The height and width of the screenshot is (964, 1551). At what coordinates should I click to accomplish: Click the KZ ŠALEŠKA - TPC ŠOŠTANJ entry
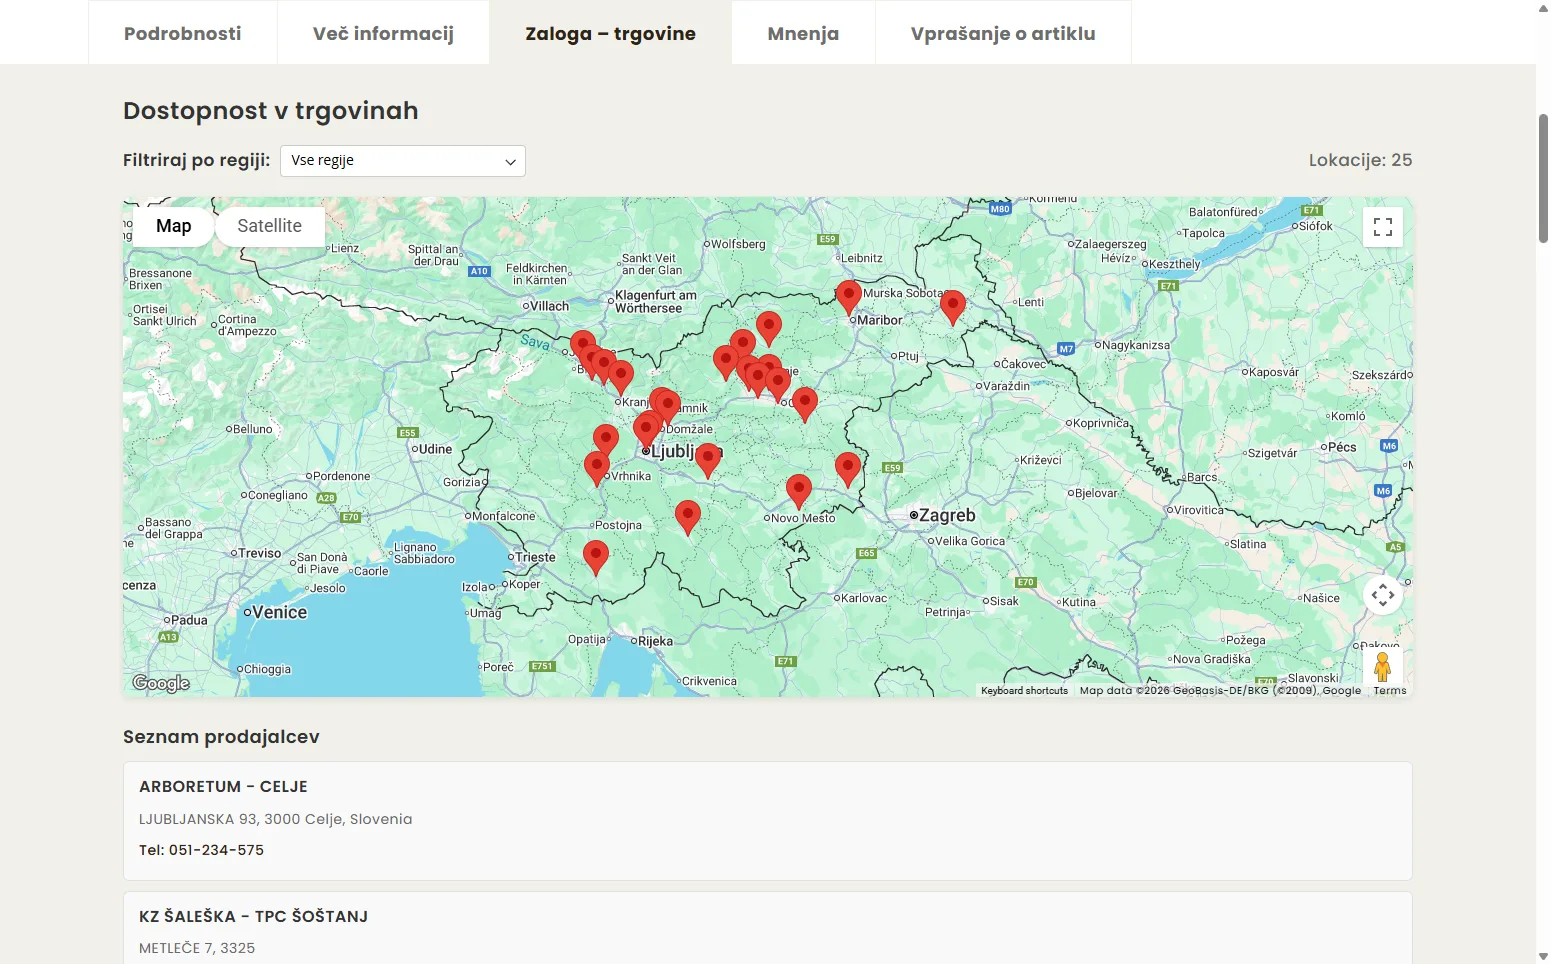(253, 916)
